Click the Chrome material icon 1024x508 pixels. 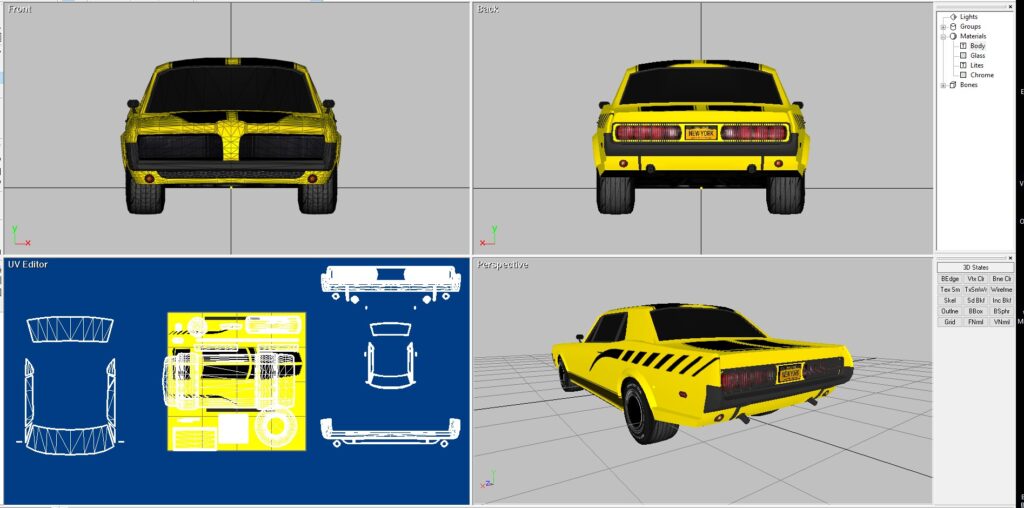coord(963,76)
